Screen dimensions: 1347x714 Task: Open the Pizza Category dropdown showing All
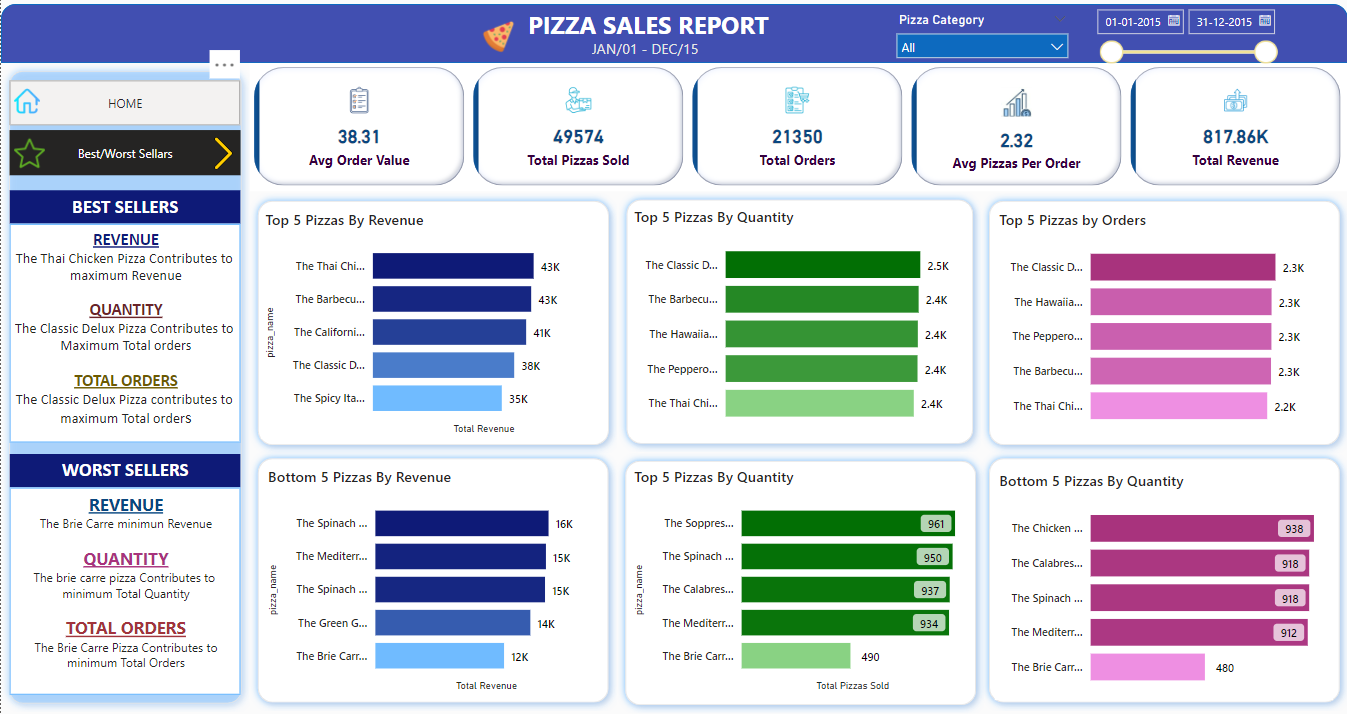[981, 45]
